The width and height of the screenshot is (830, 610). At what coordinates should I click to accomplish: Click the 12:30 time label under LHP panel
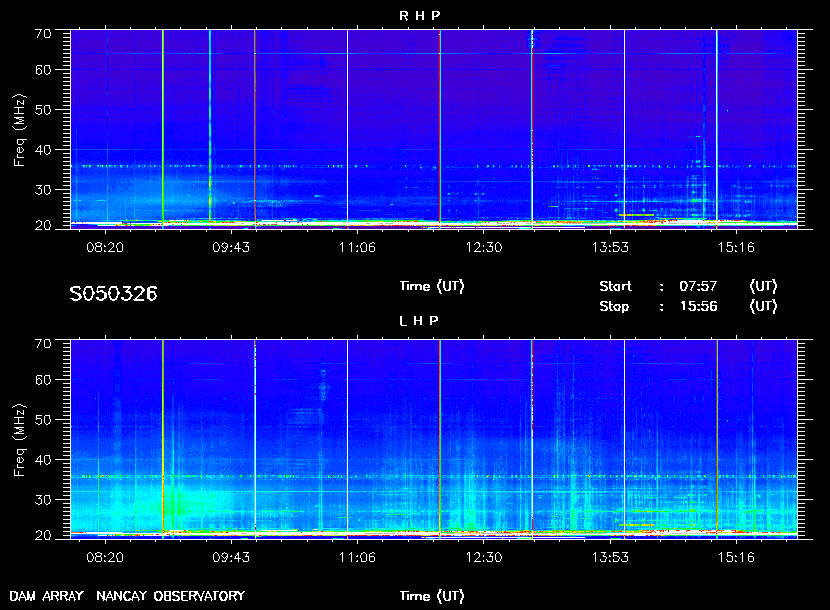(484, 557)
